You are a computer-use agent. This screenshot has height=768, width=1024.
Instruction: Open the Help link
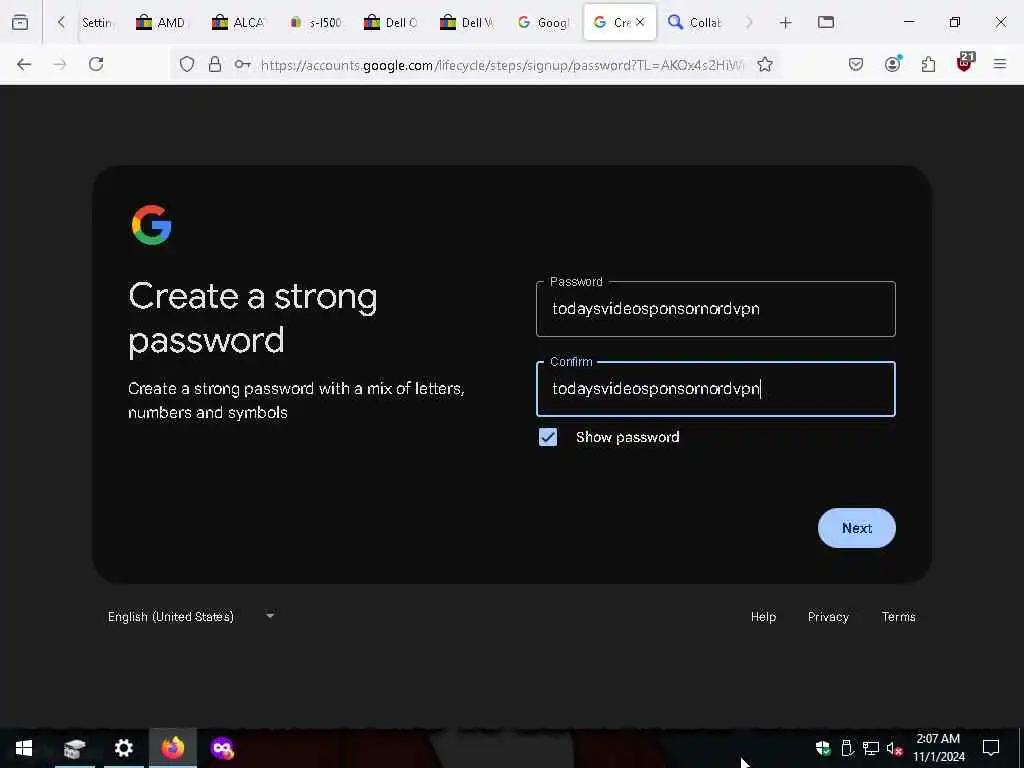point(763,616)
